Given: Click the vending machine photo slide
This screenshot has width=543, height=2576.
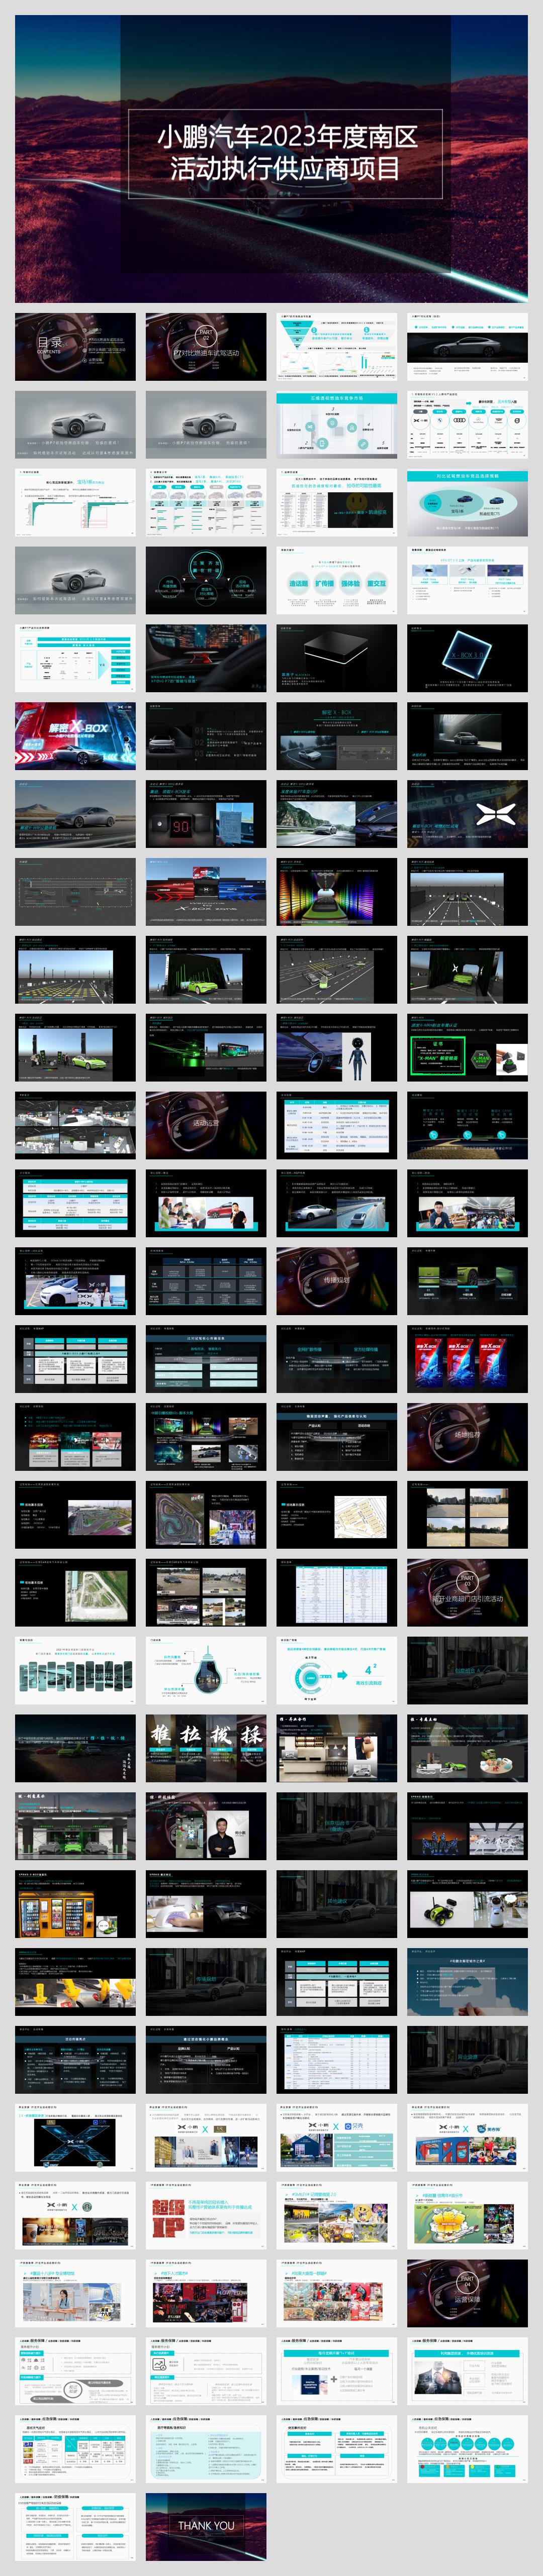Looking at the screenshot, I should [75, 1903].
